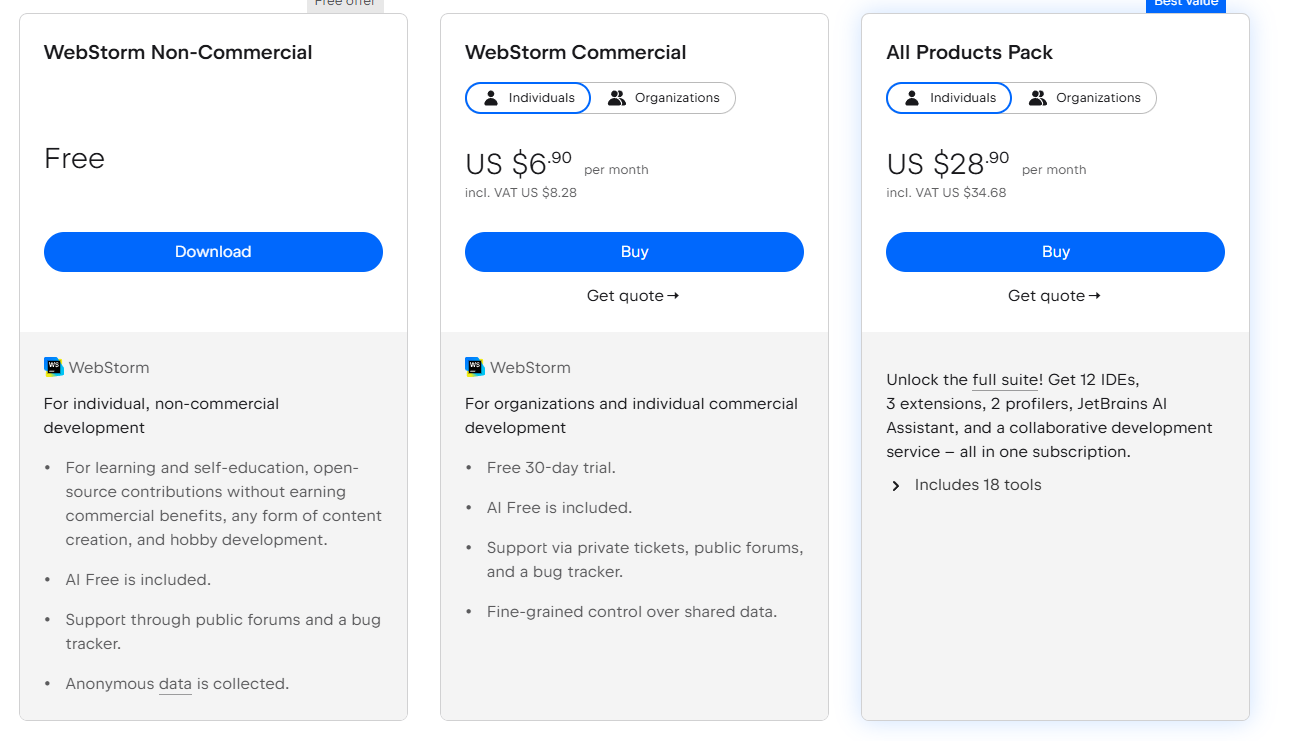Get a quote for WebStorm Commercial

pyautogui.click(x=633, y=296)
